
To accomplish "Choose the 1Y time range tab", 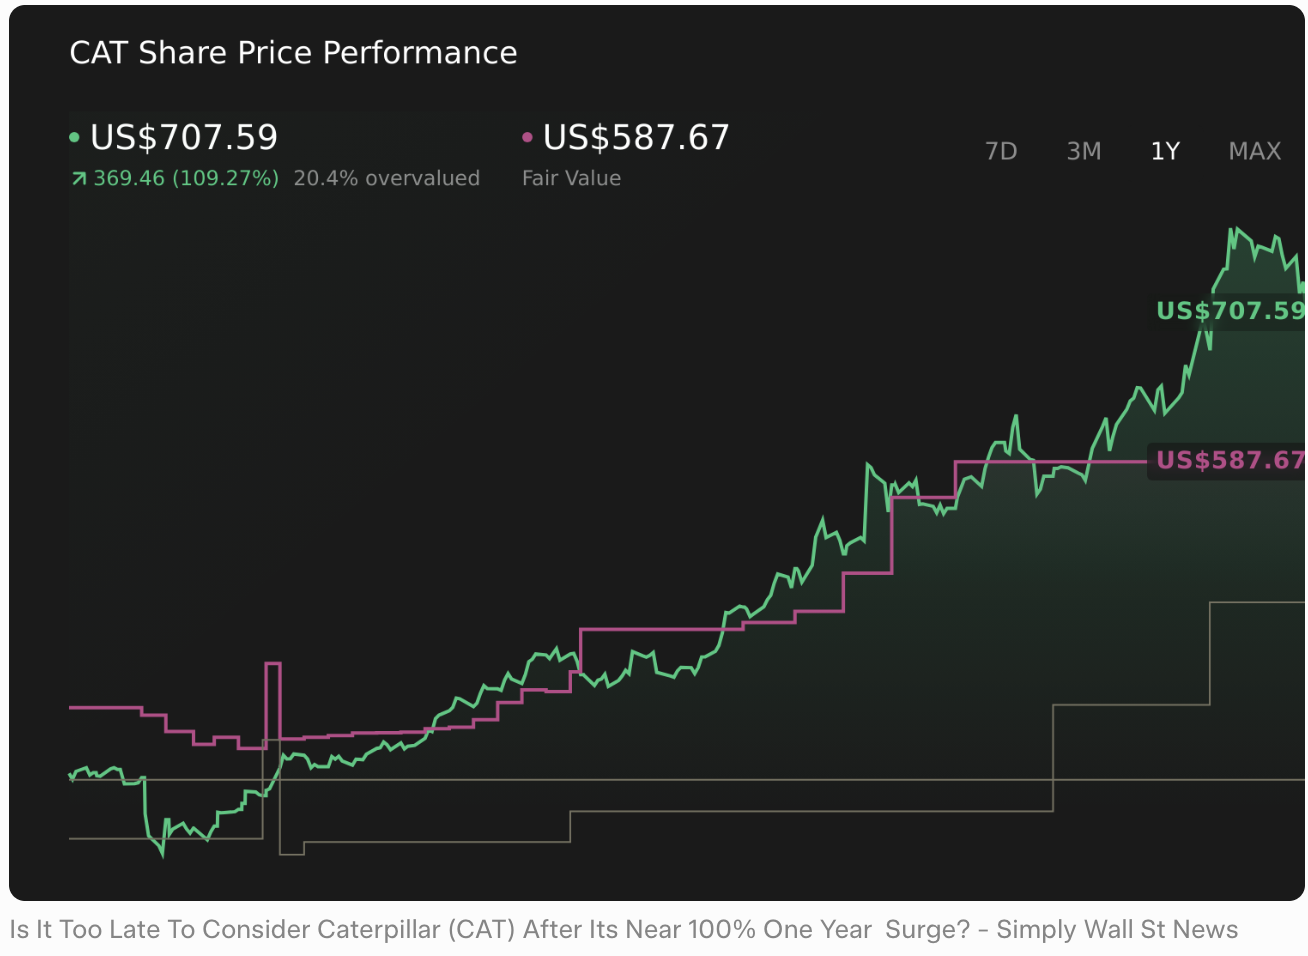I will click(1165, 151).
